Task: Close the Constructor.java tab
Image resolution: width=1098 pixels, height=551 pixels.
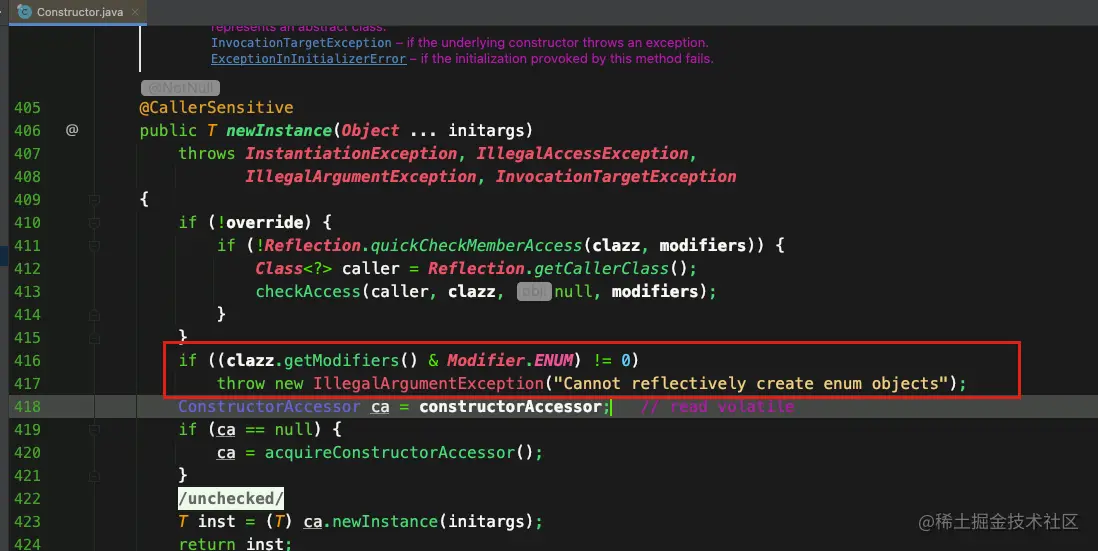Action: pyautogui.click(x=135, y=12)
